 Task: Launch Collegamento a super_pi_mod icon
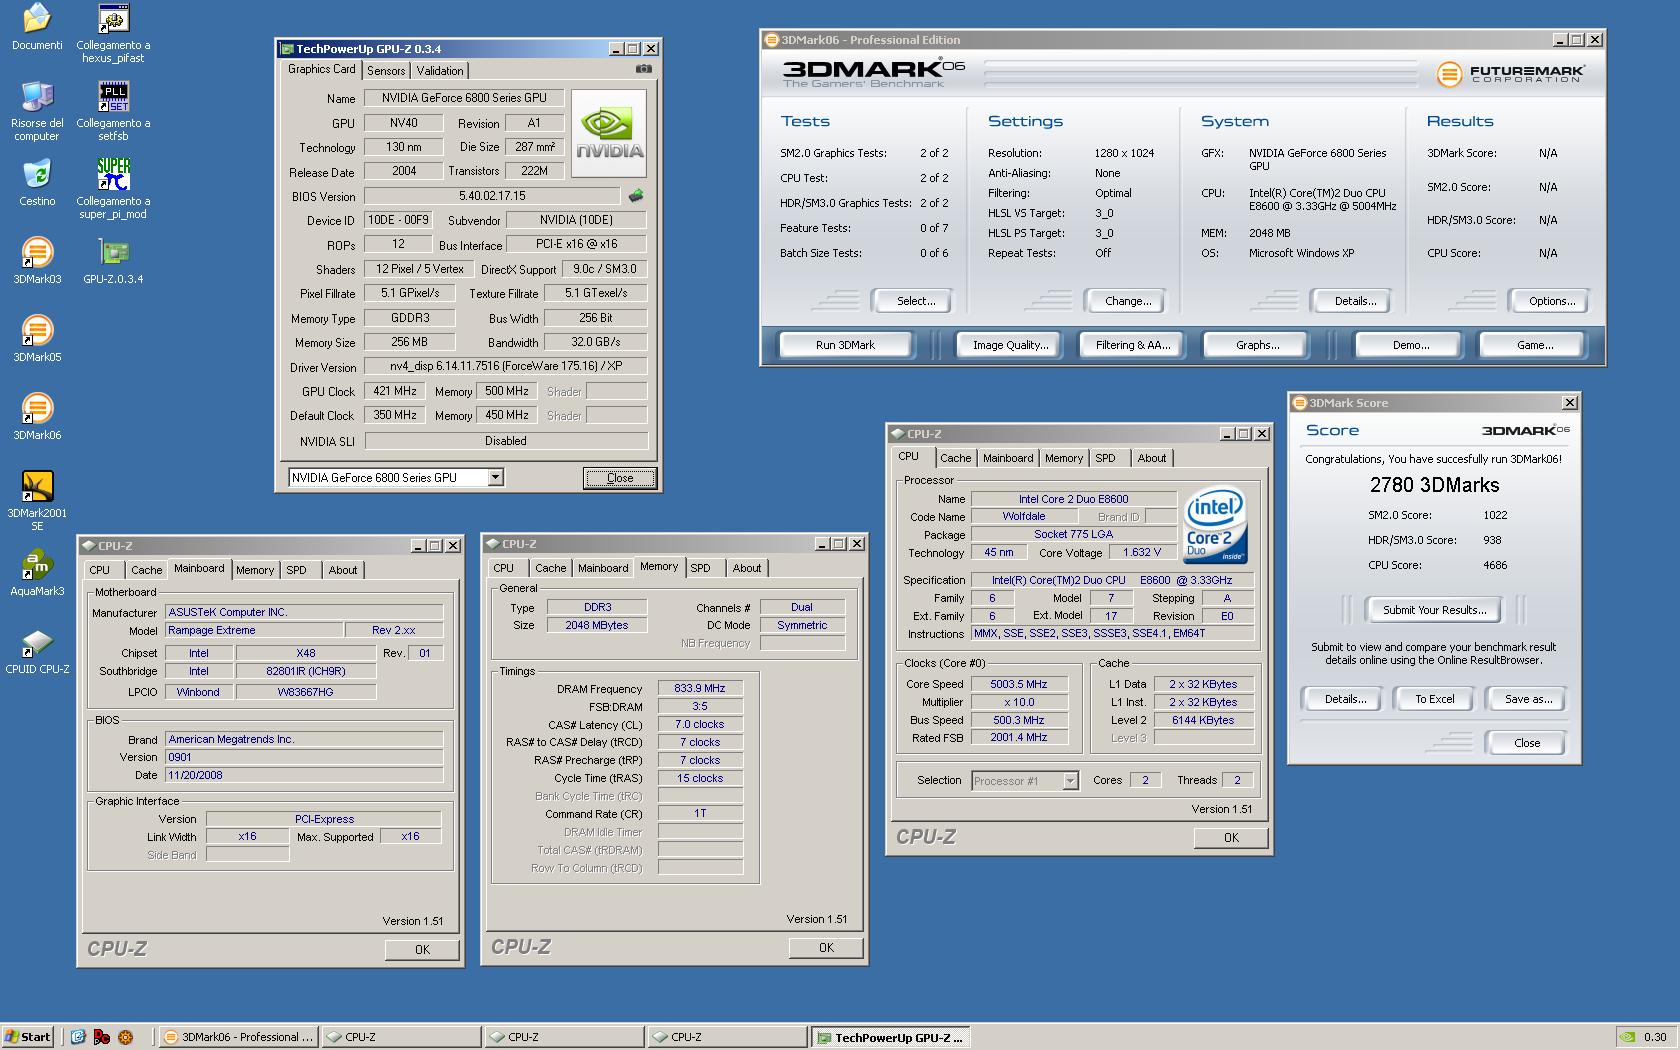click(113, 175)
